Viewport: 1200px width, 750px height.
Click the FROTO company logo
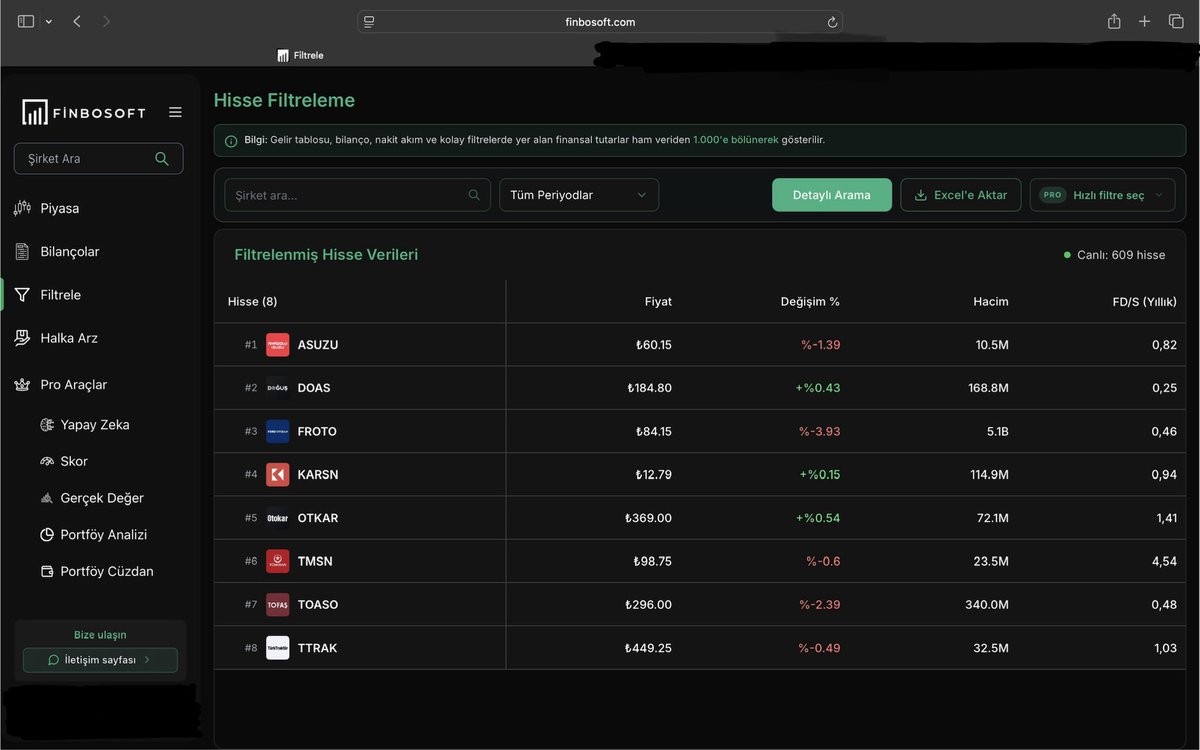[x=277, y=431]
